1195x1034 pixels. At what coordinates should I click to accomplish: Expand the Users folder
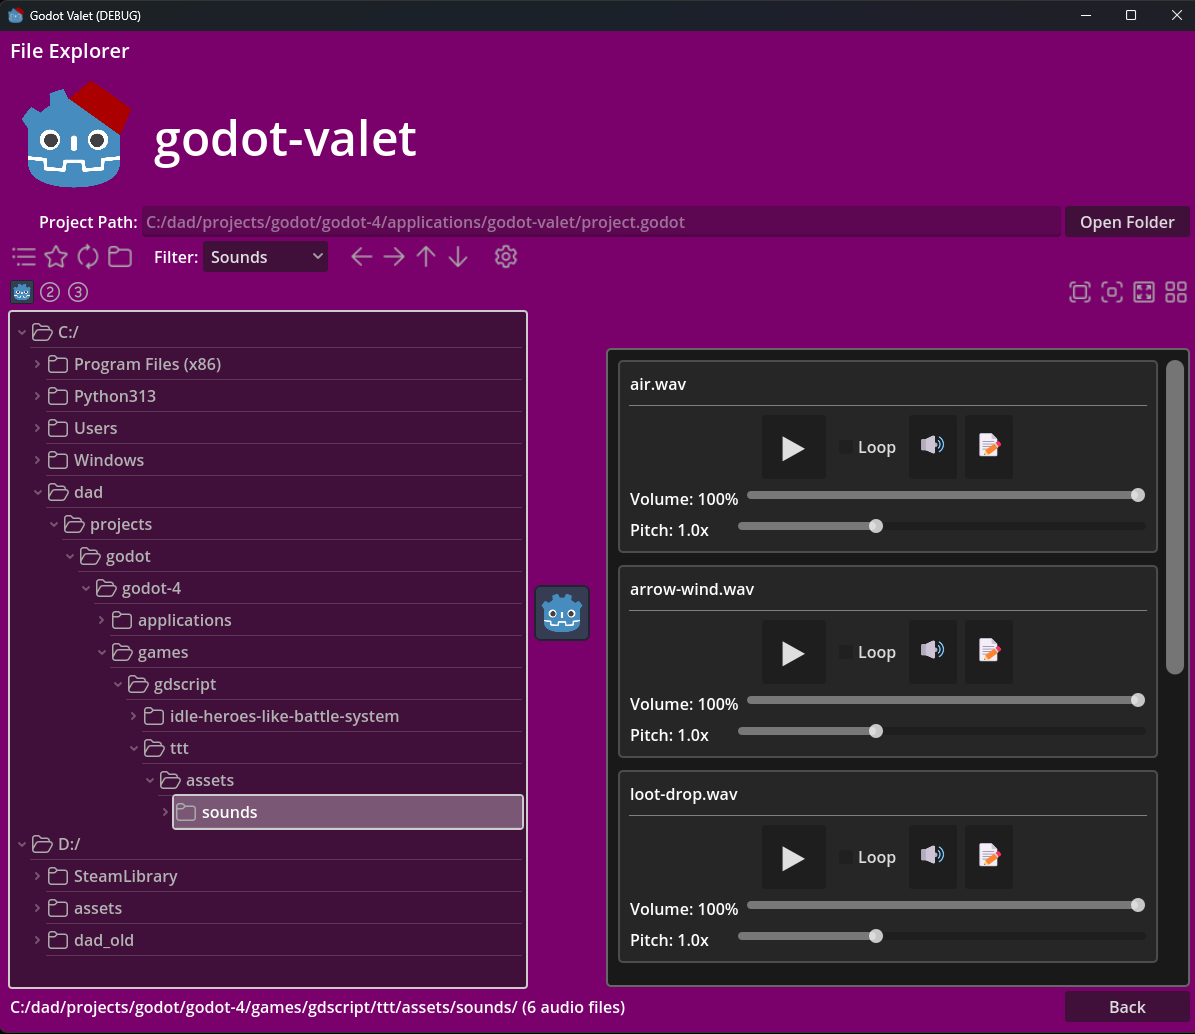pyautogui.click(x=37, y=428)
